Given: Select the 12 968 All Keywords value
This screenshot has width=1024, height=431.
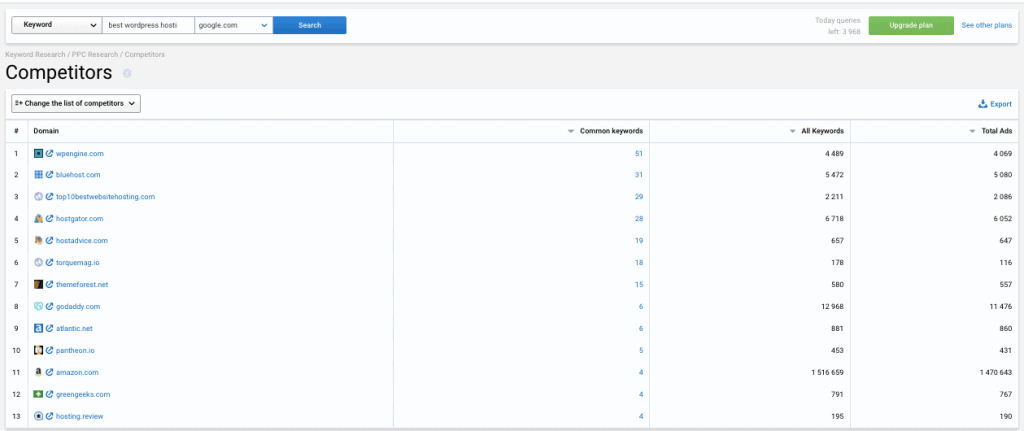Looking at the screenshot, I should [x=832, y=306].
